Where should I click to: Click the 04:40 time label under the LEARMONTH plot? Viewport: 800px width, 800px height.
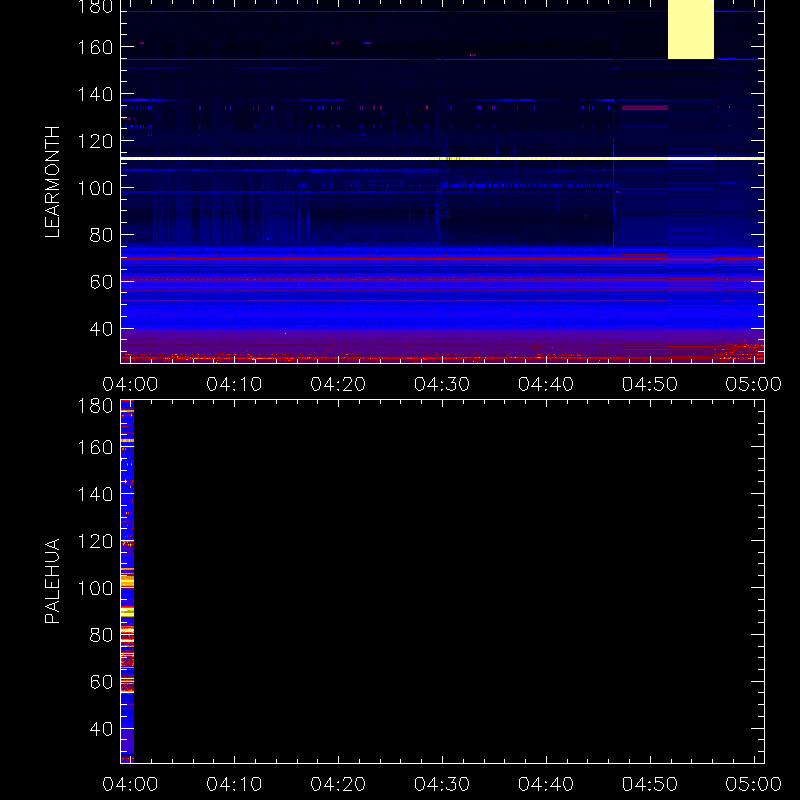coord(546,384)
